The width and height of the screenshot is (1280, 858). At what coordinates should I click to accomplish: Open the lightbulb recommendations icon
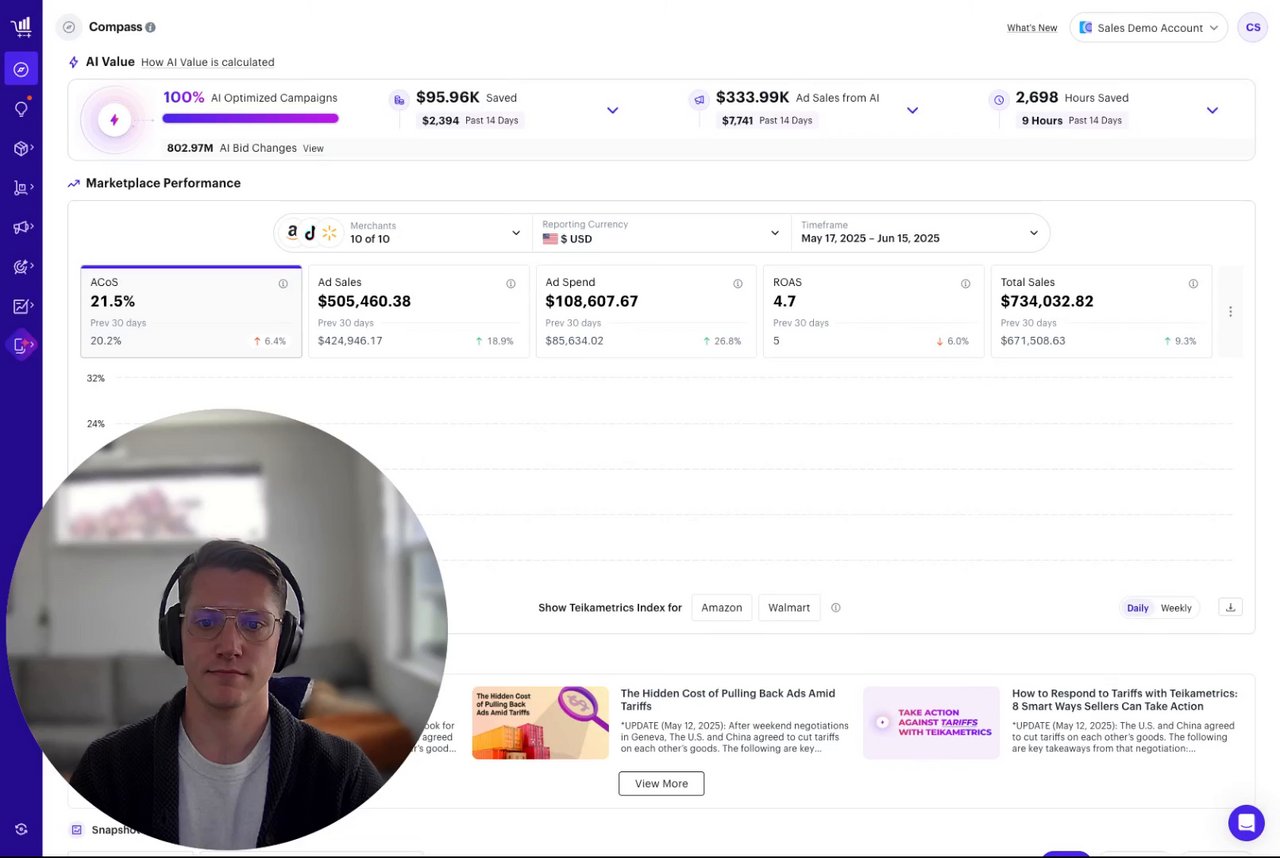[x=21, y=108]
